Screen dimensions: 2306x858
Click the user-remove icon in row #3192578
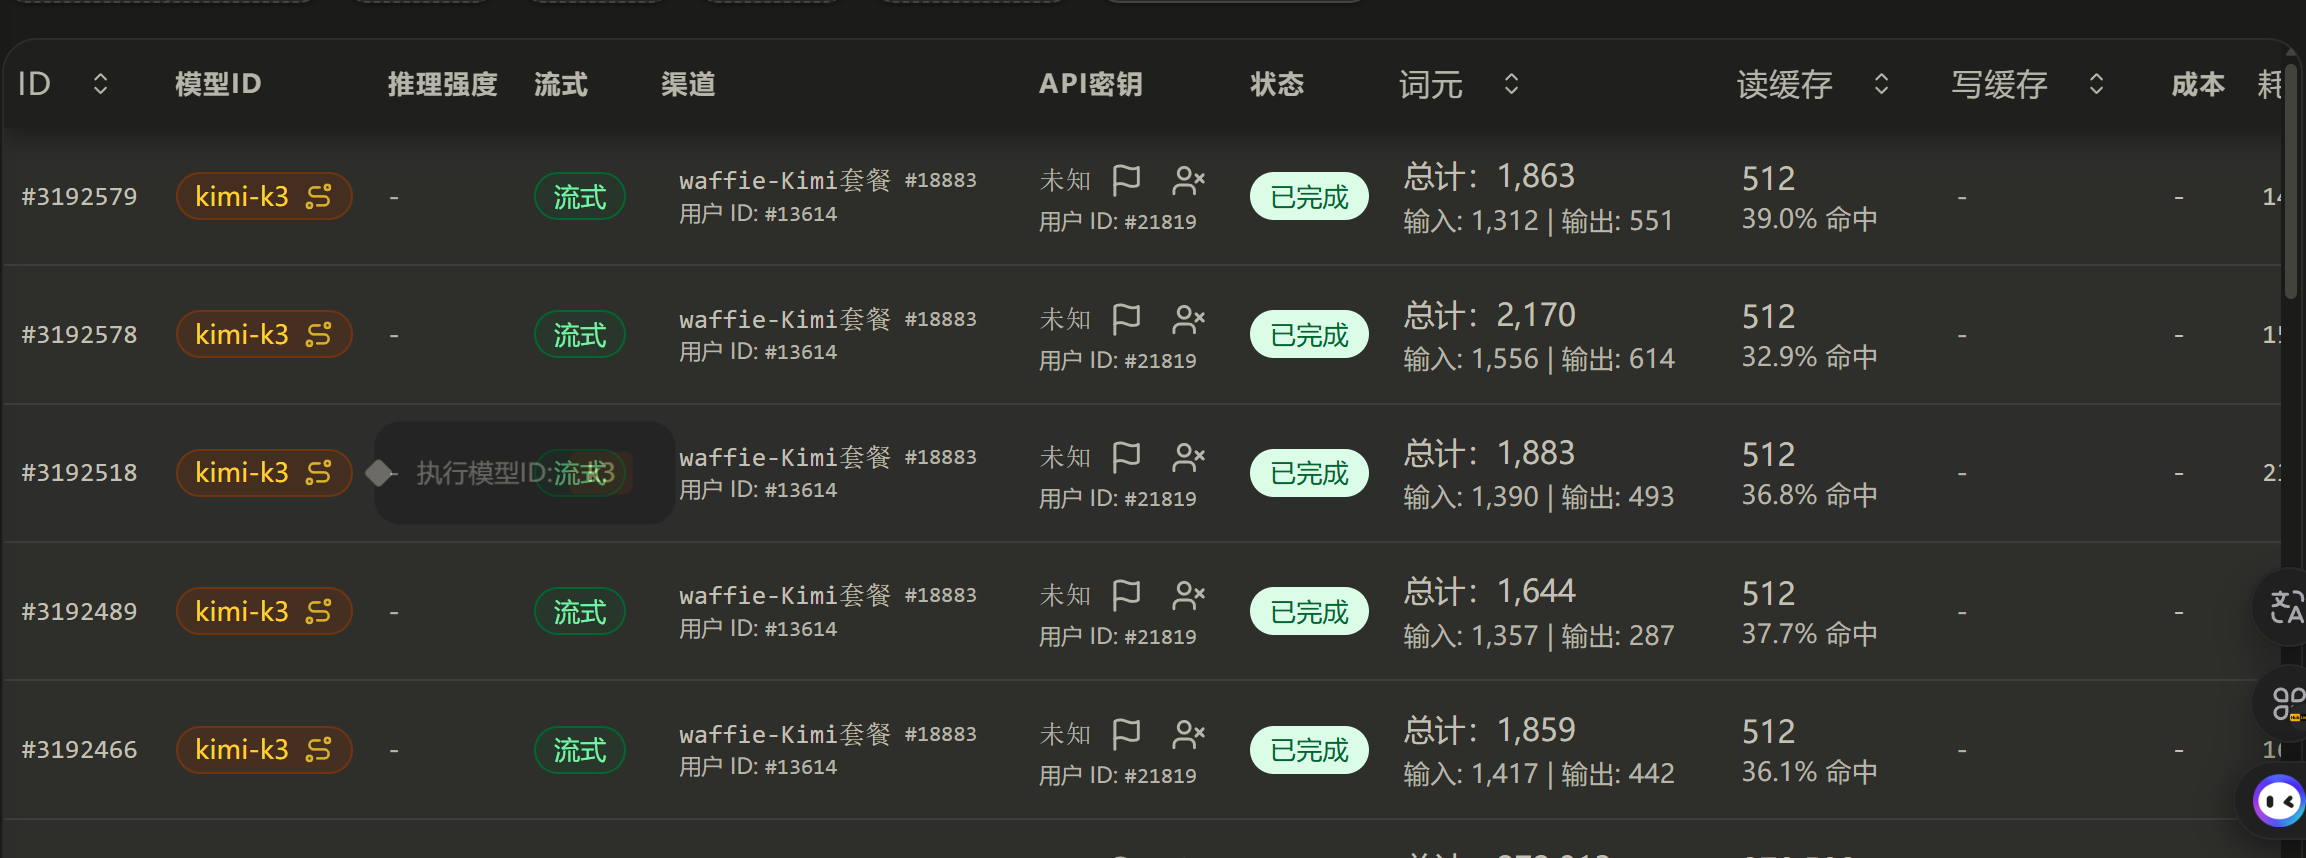click(x=1188, y=319)
